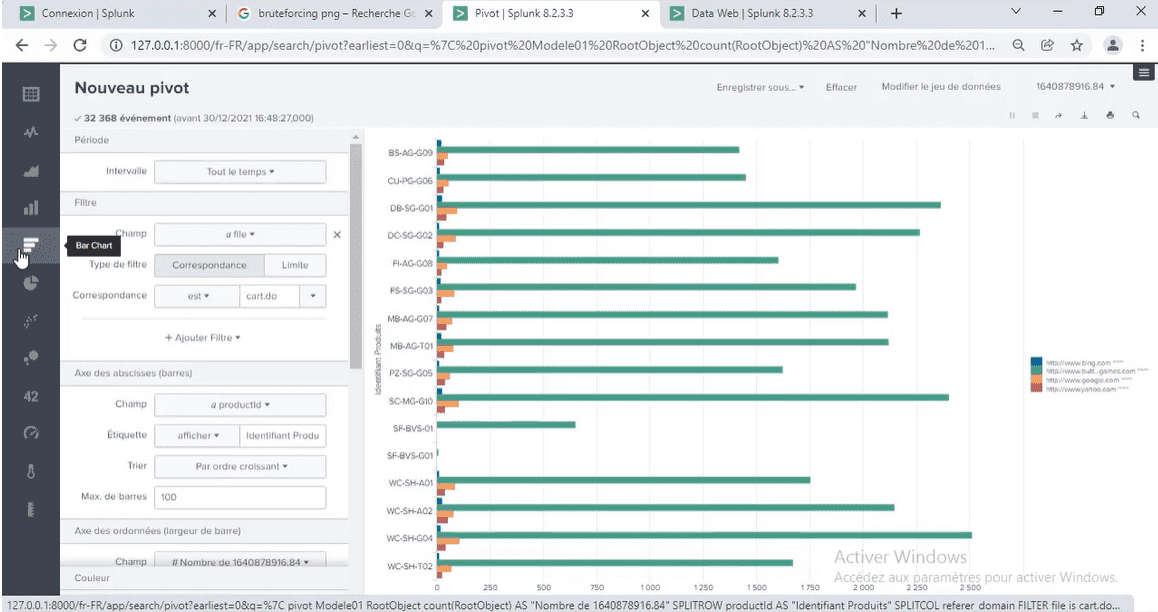Open the browser zoom magnifier icon
This screenshot has height=612, width=1158.
tap(1018, 45)
